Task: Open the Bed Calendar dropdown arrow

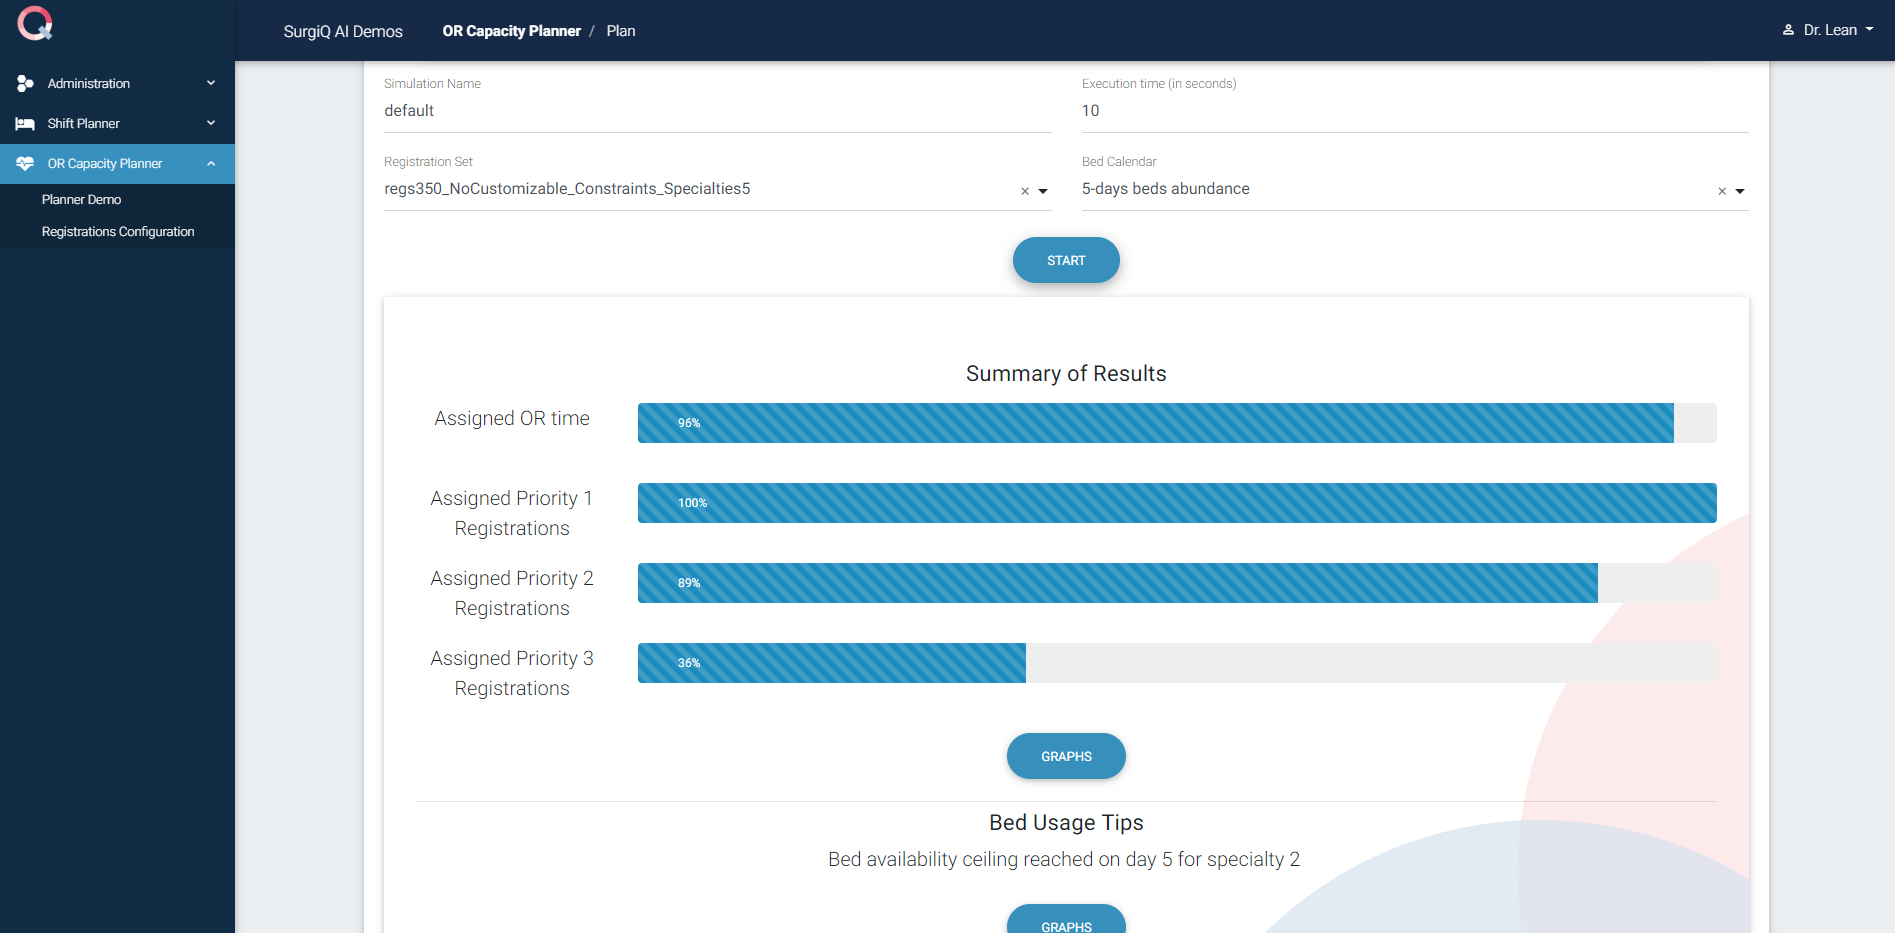Action: coord(1740,191)
